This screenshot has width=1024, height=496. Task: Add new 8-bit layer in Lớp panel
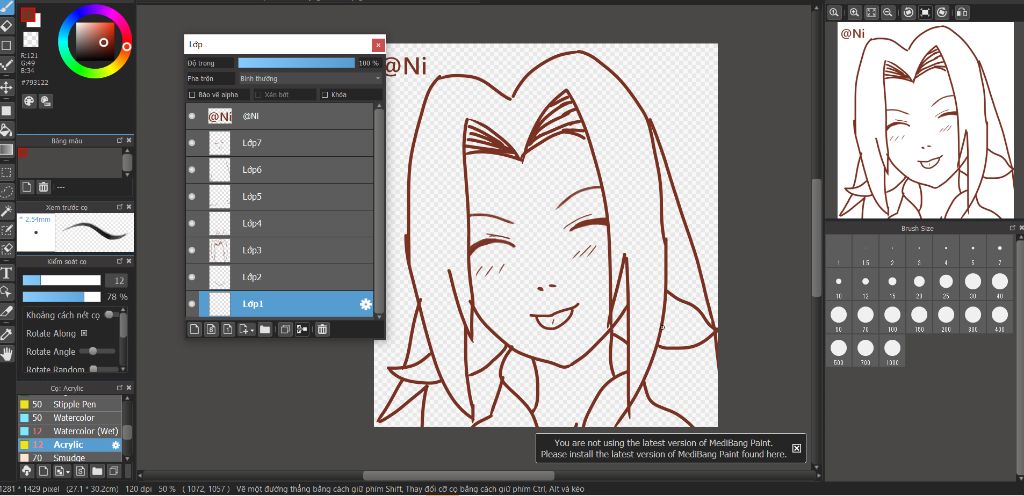(211, 330)
